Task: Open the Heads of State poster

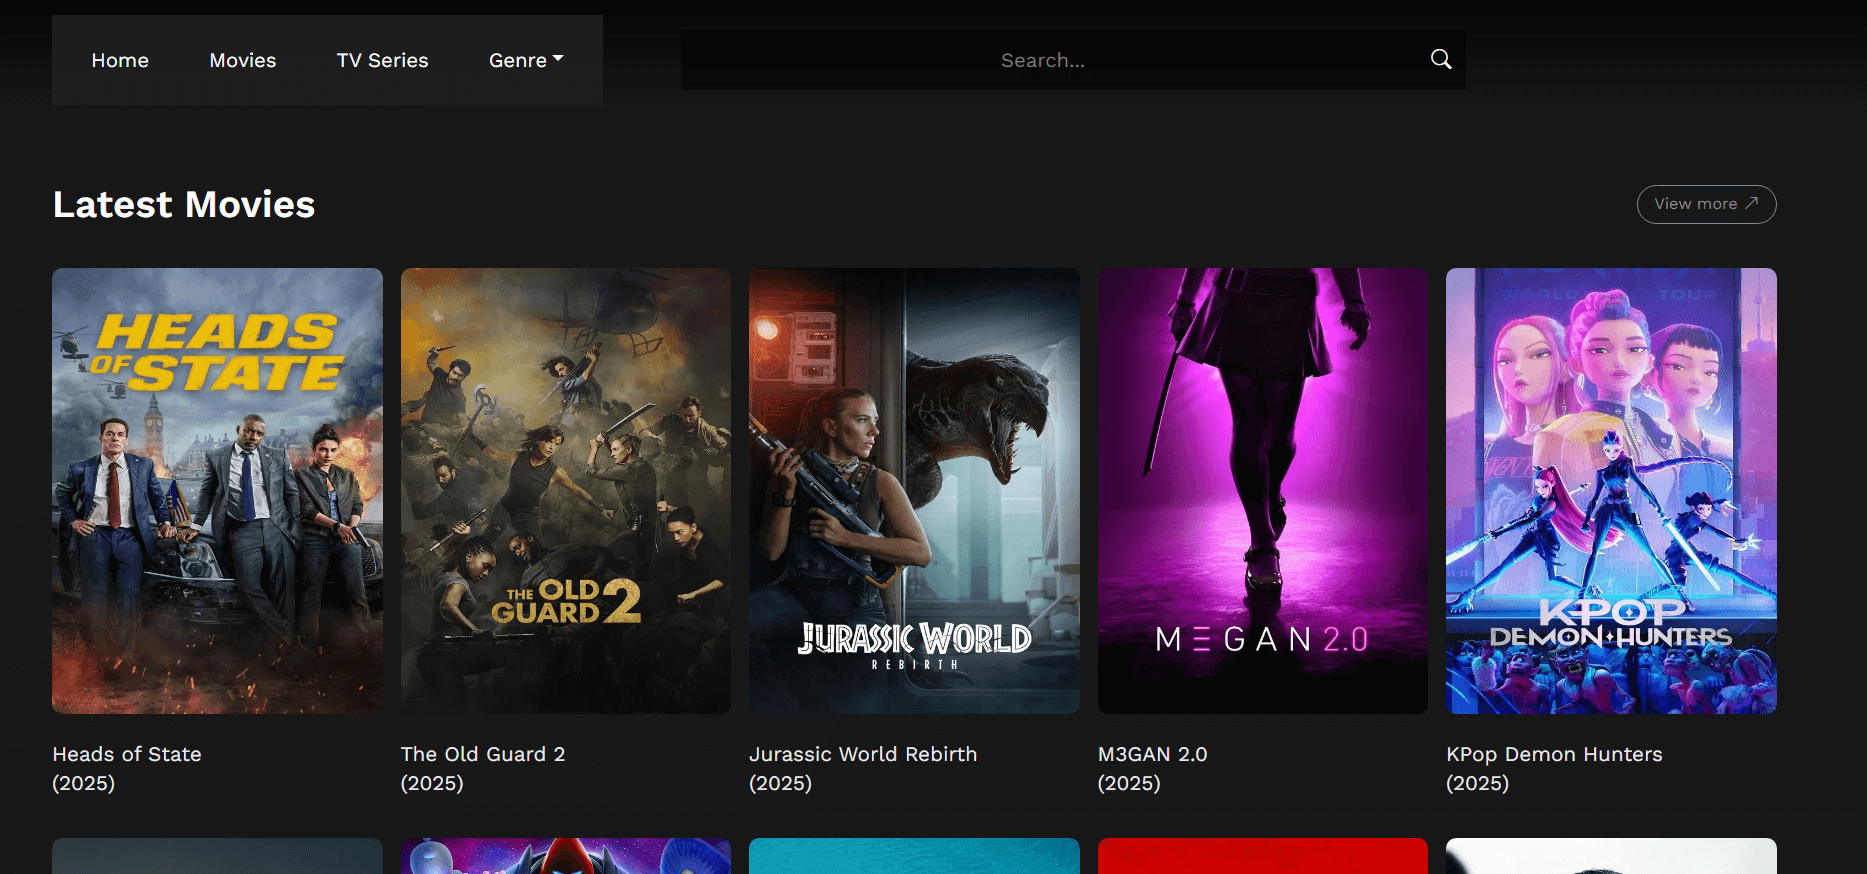Action: click(217, 490)
